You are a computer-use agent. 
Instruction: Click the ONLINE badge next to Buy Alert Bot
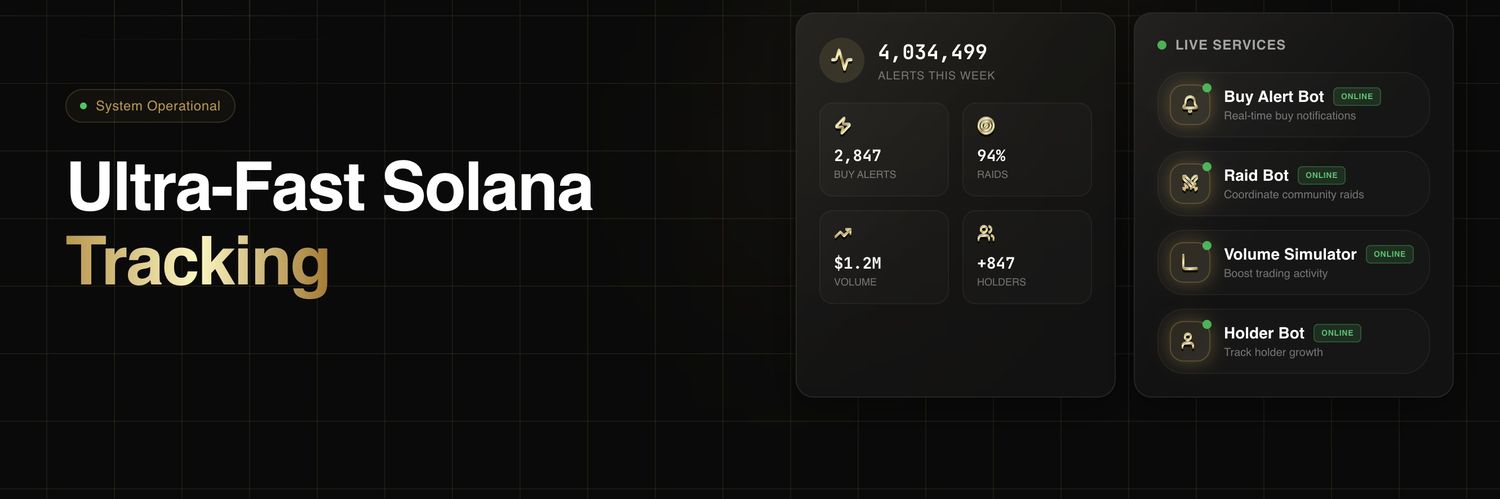point(1357,97)
